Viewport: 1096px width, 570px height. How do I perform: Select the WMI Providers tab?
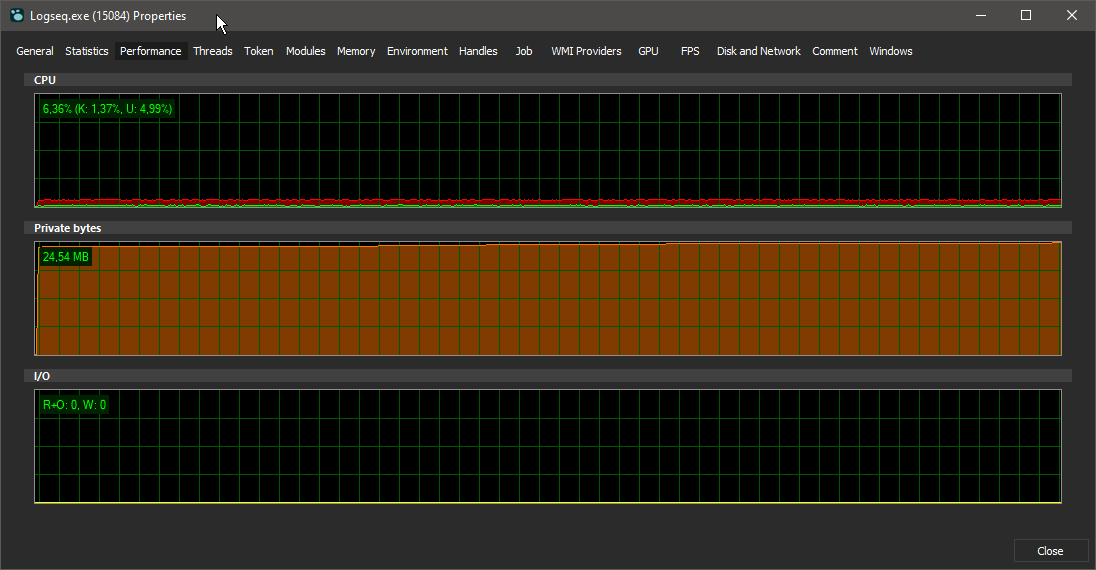point(586,51)
